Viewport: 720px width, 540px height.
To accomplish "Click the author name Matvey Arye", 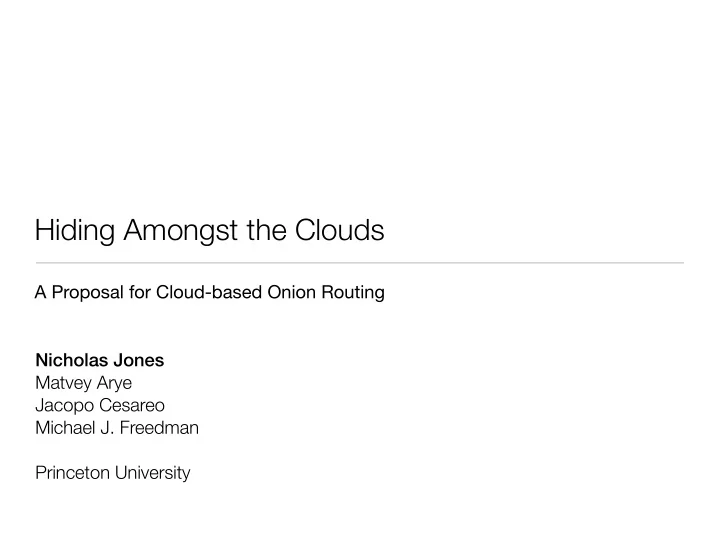I will (x=84, y=383).
